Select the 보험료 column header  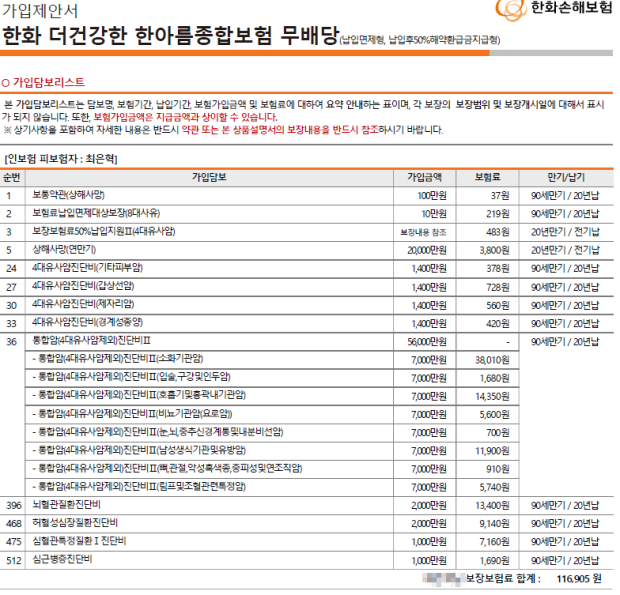(x=488, y=178)
